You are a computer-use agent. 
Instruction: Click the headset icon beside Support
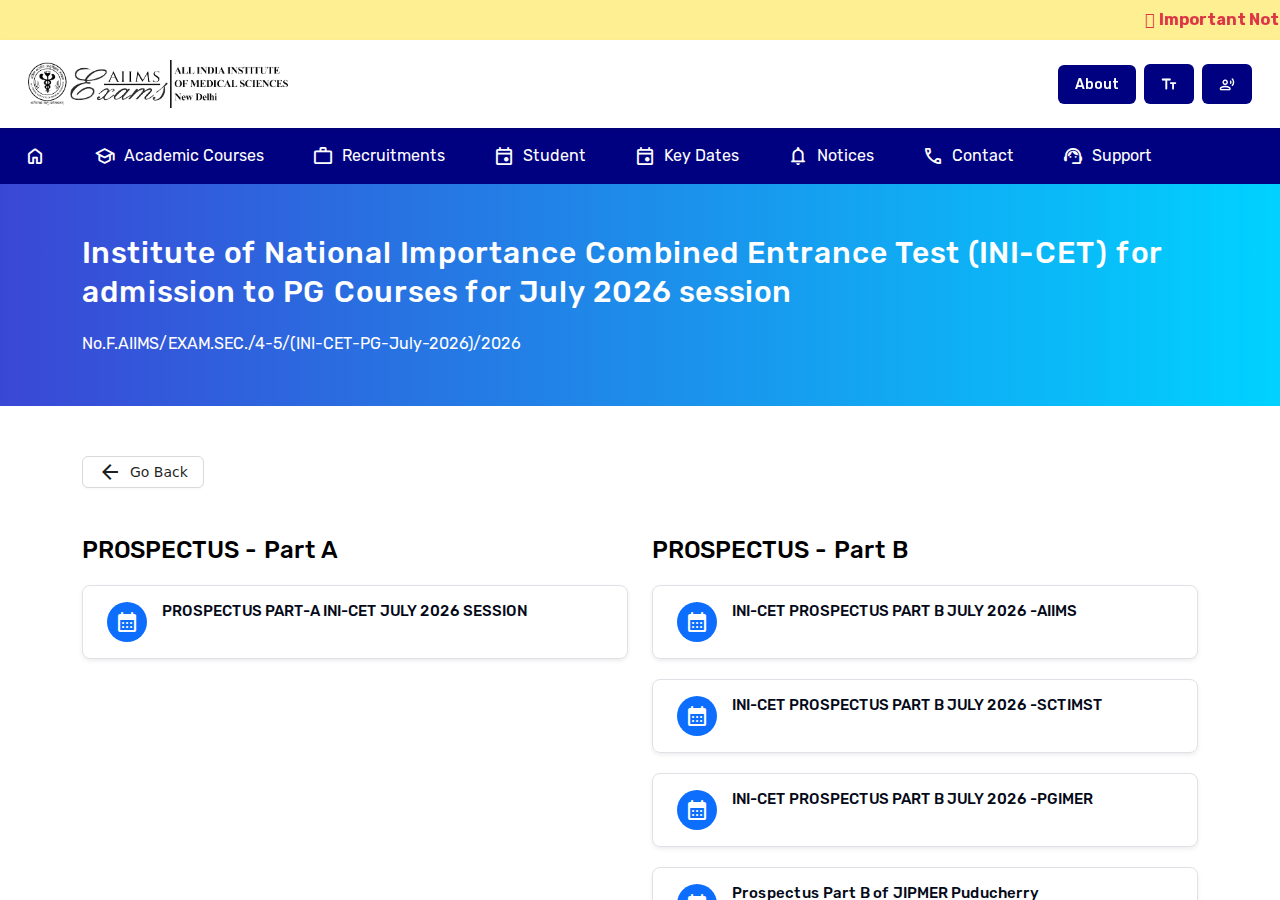pyautogui.click(x=1073, y=156)
